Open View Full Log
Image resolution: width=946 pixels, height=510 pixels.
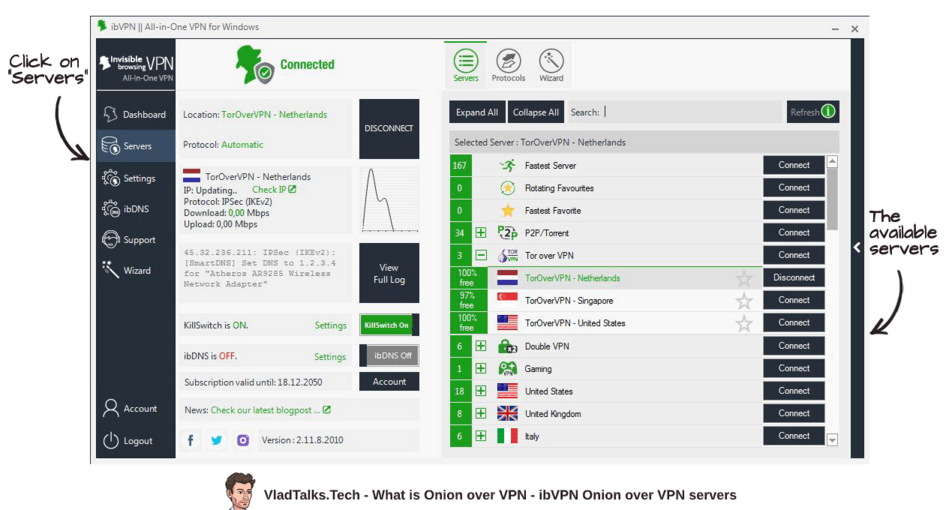[x=389, y=273]
